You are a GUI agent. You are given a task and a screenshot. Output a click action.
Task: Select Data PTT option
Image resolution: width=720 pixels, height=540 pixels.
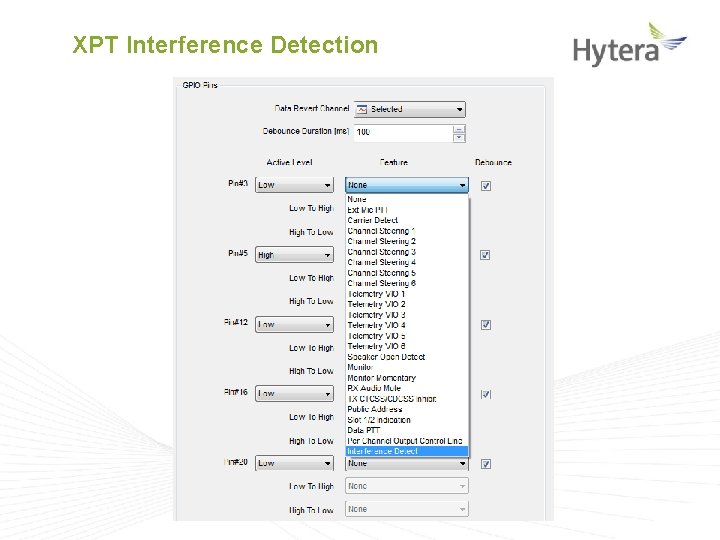(406, 430)
